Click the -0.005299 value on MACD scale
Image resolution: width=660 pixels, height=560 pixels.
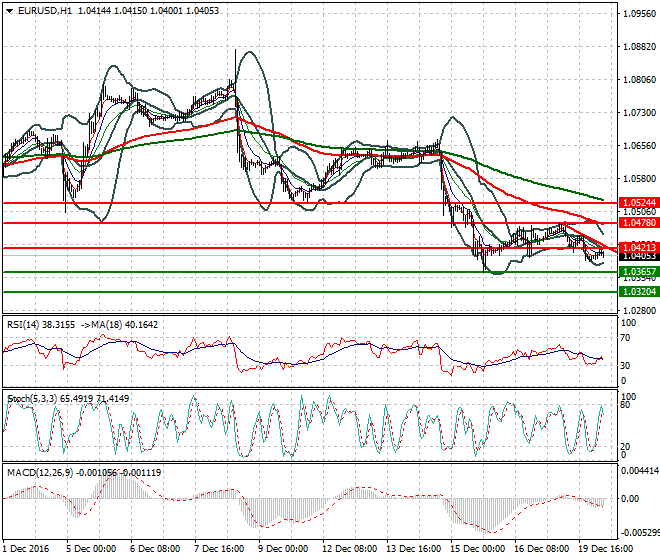coord(637,533)
